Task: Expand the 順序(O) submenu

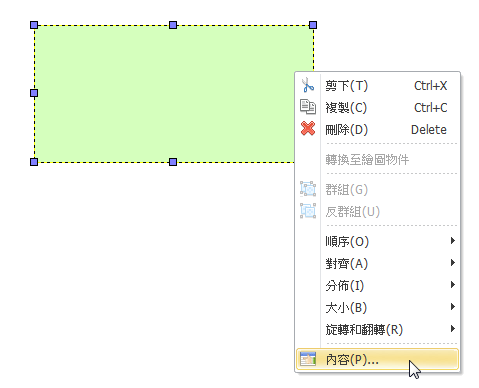Action: click(x=377, y=241)
